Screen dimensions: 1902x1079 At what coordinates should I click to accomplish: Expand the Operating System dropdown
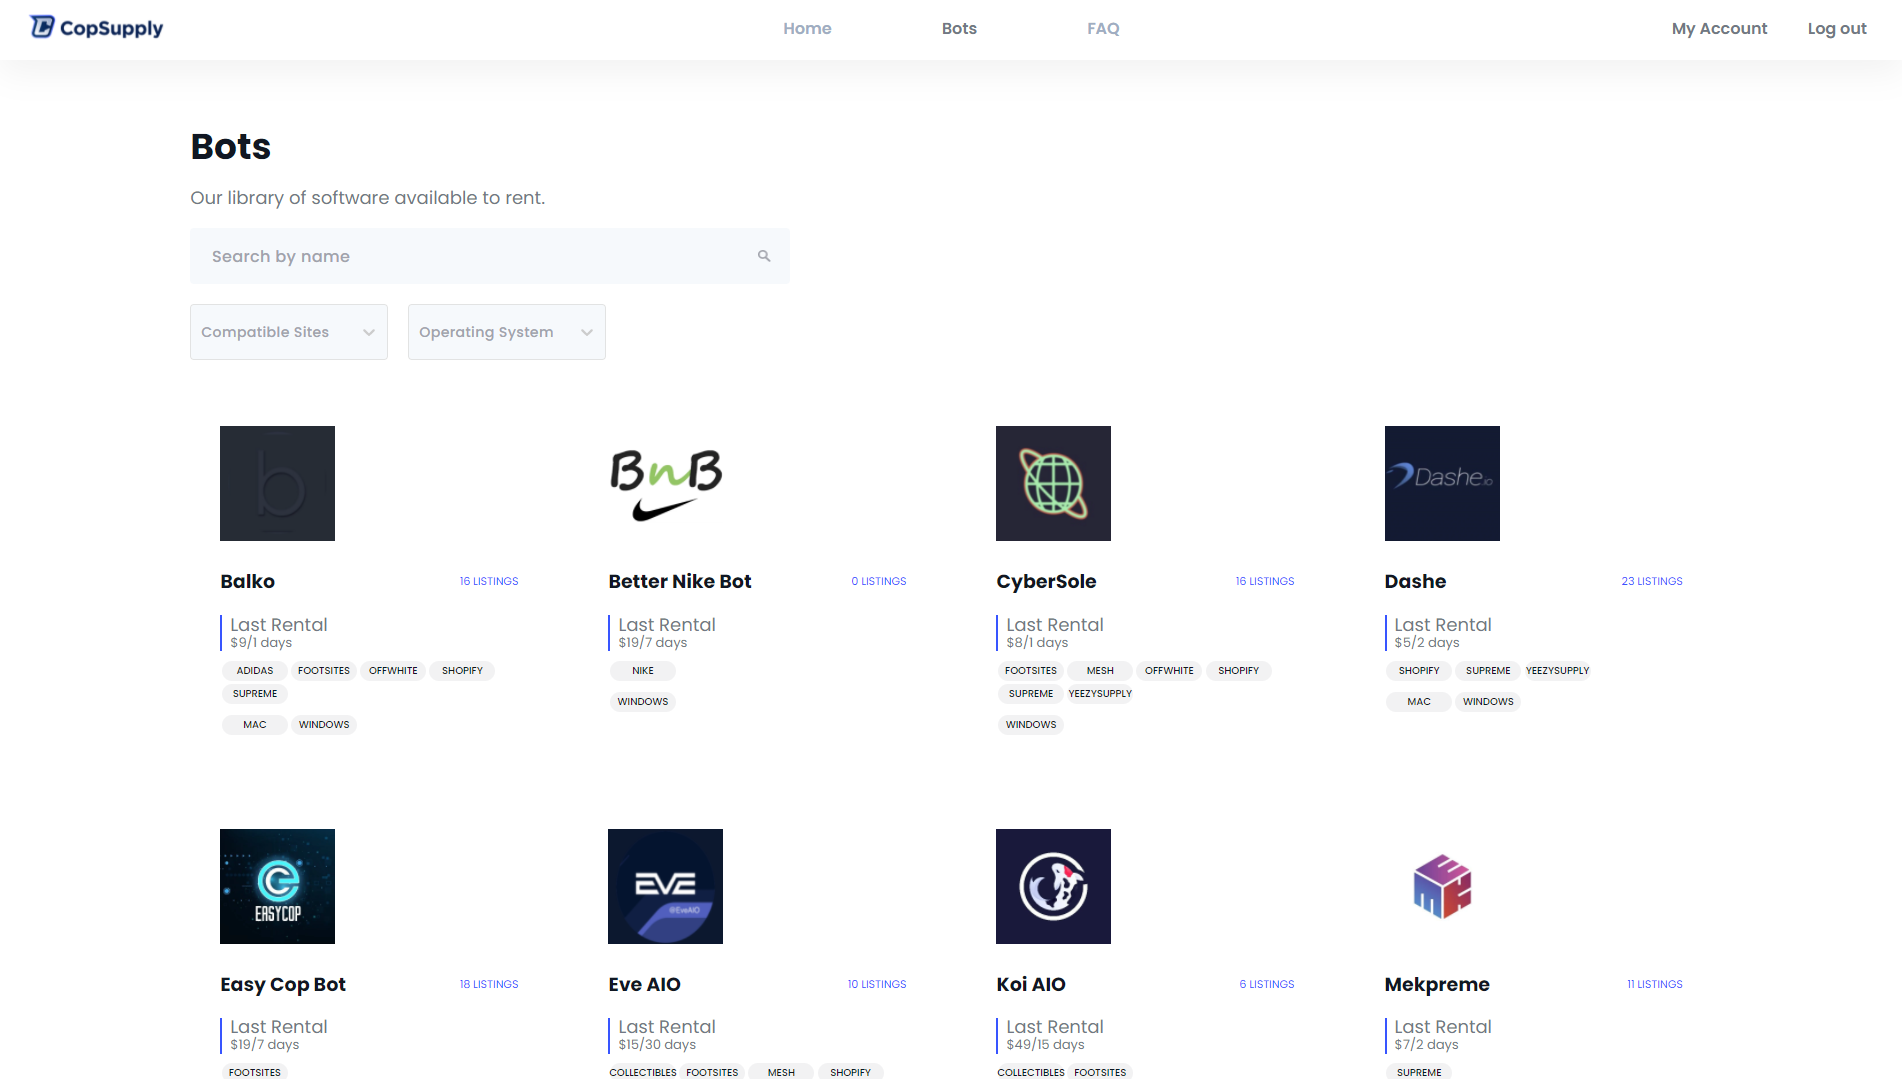(x=506, y=332)
